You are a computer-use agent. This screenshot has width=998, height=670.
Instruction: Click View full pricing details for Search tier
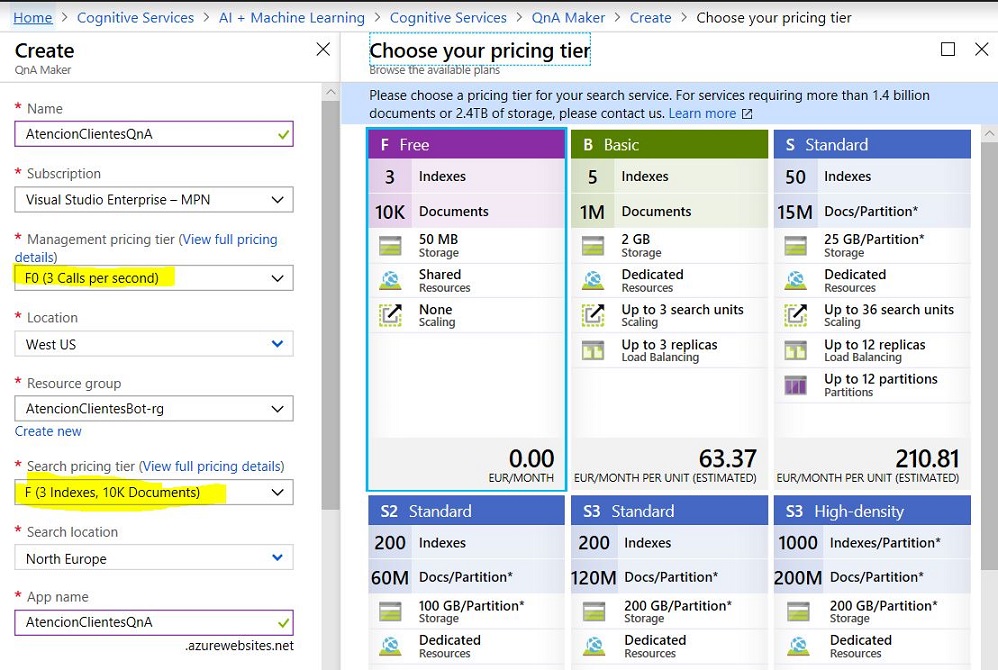213,466
